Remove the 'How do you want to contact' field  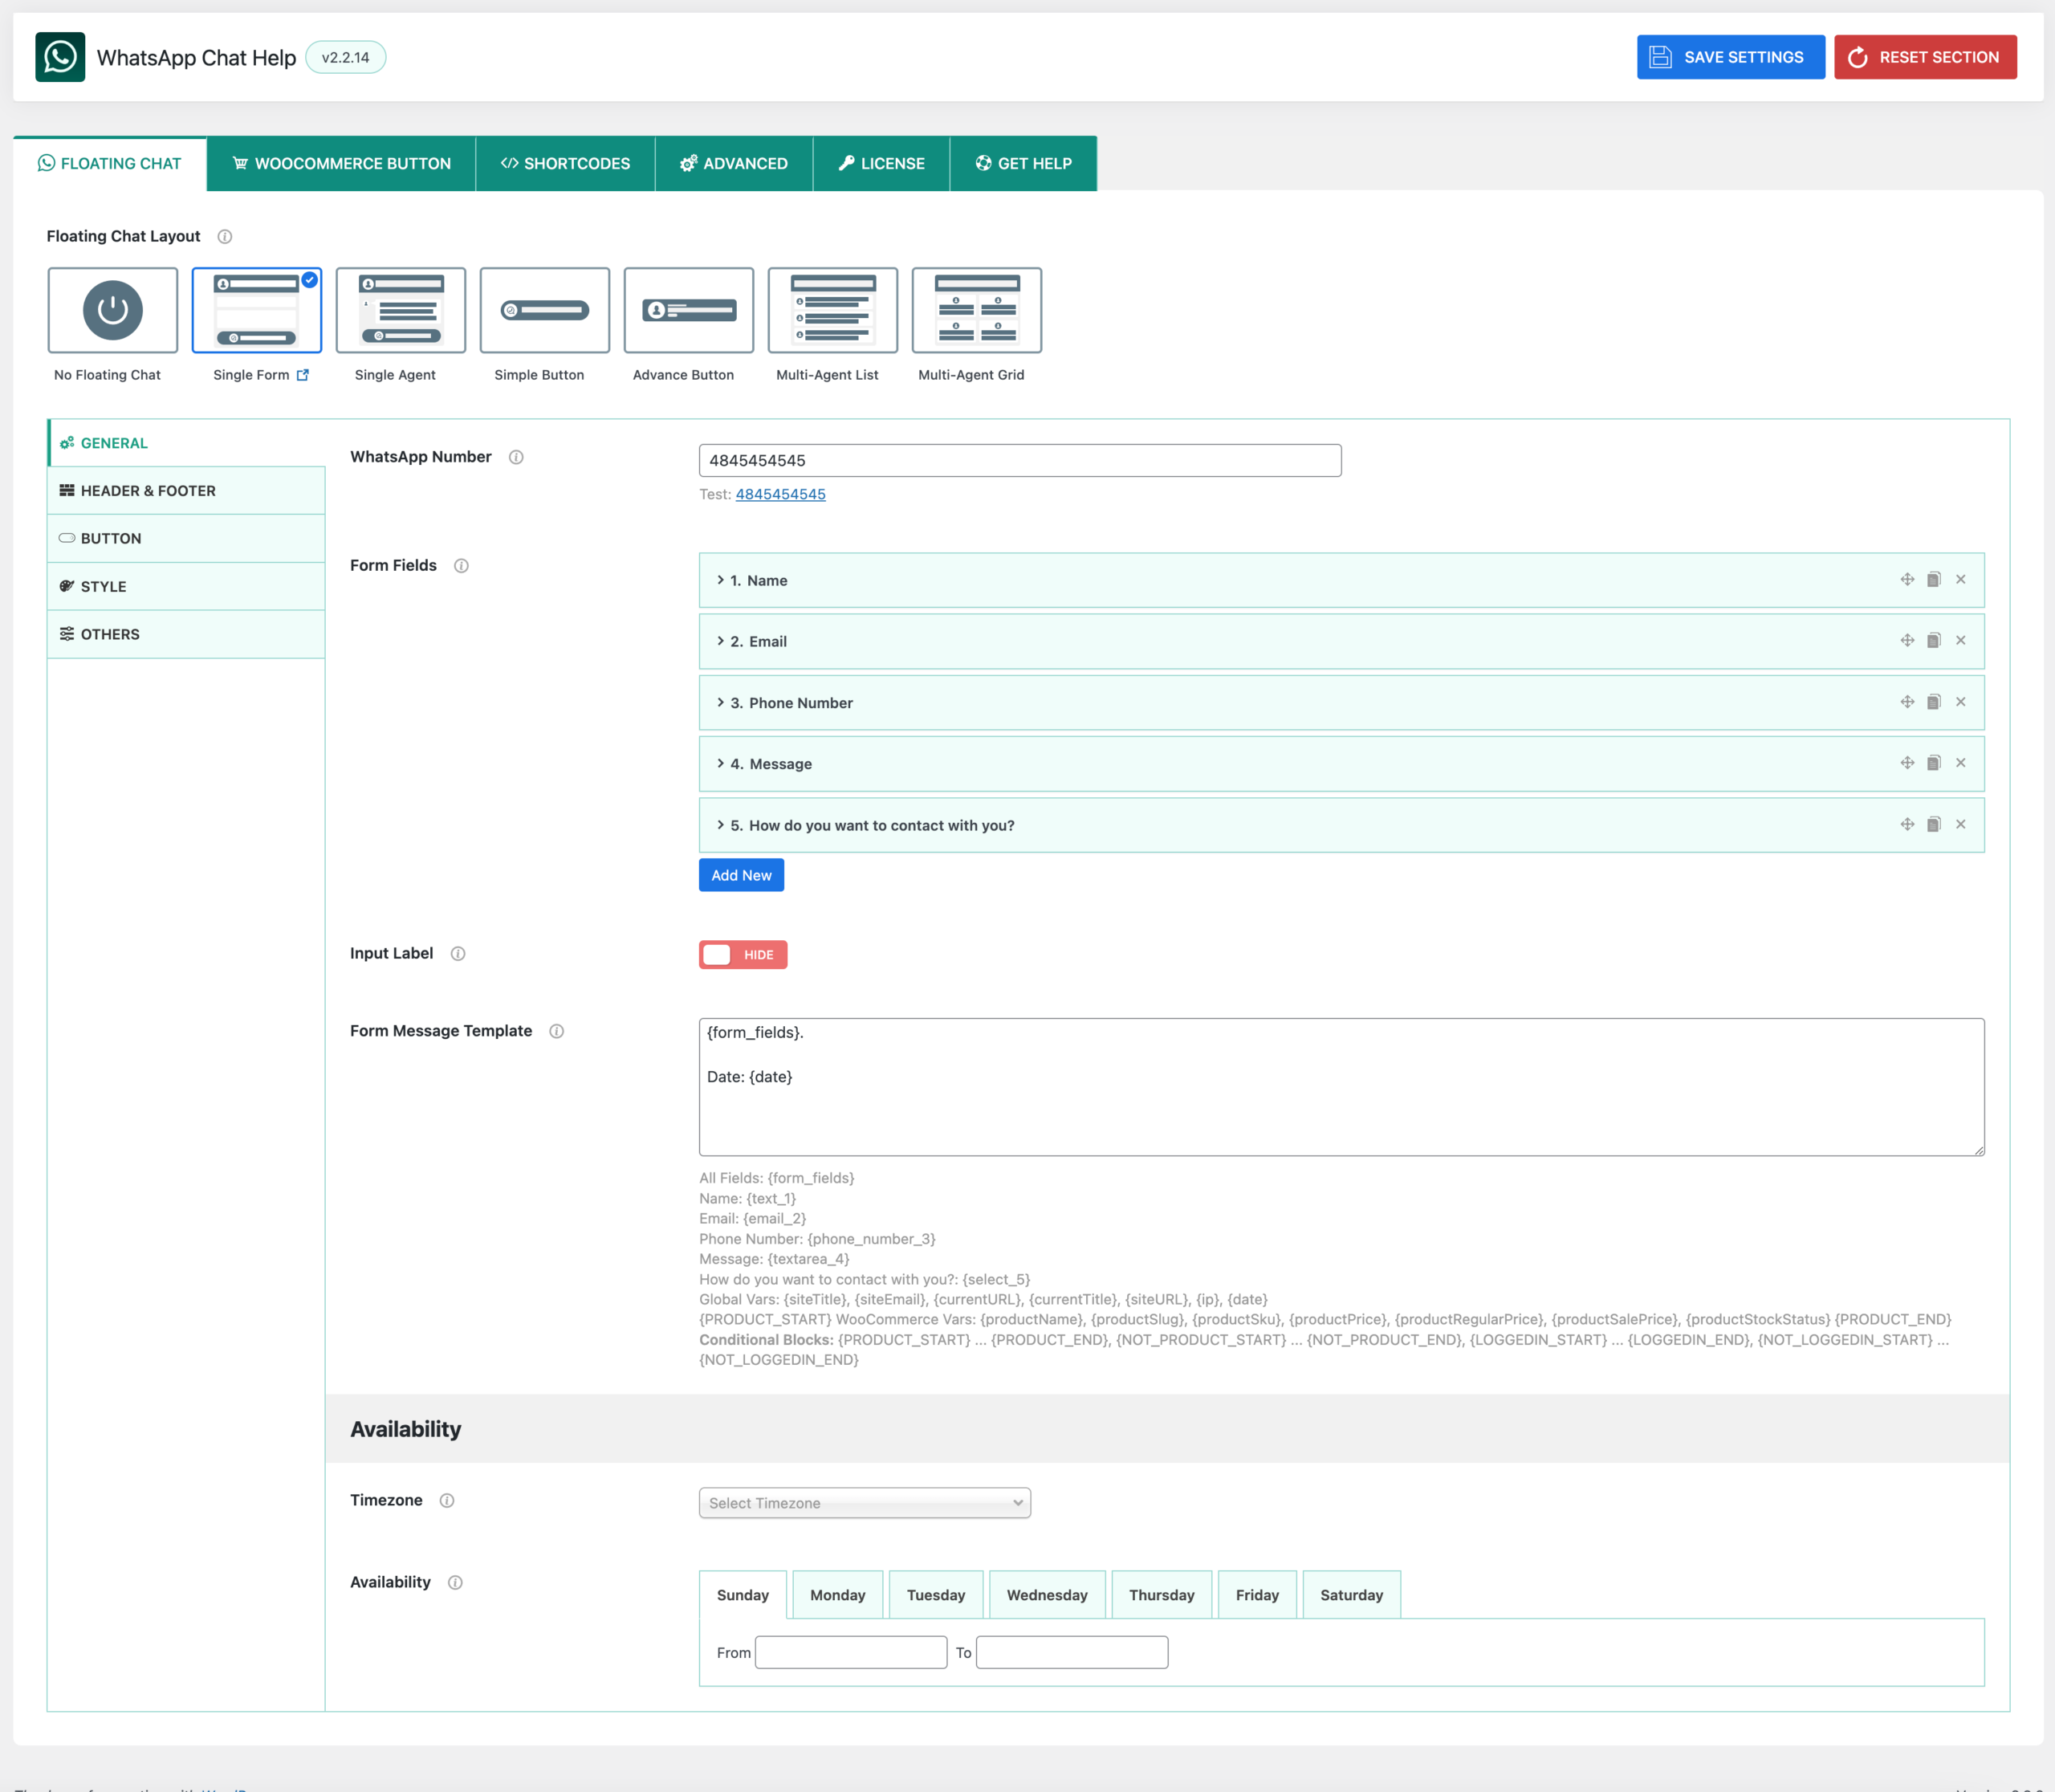(x=1961, y=825)
